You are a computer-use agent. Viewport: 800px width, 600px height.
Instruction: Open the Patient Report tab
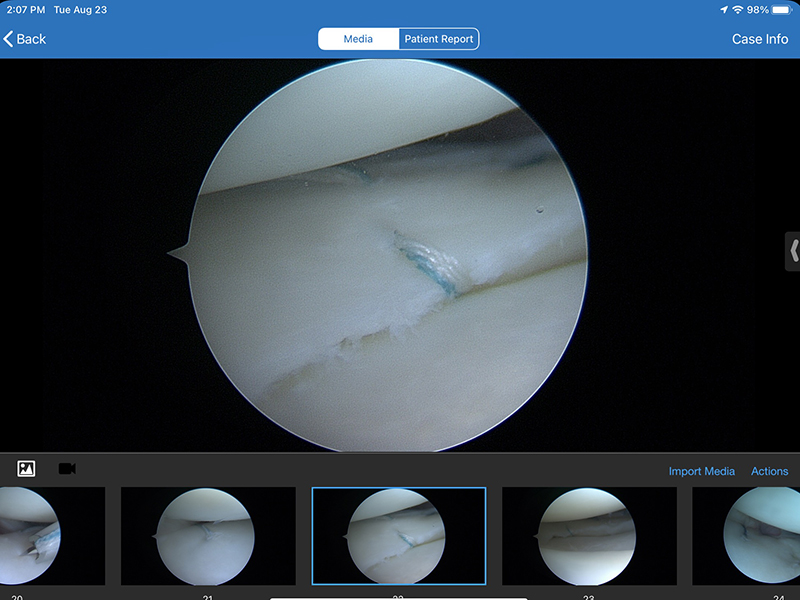(x=439, y=39)
